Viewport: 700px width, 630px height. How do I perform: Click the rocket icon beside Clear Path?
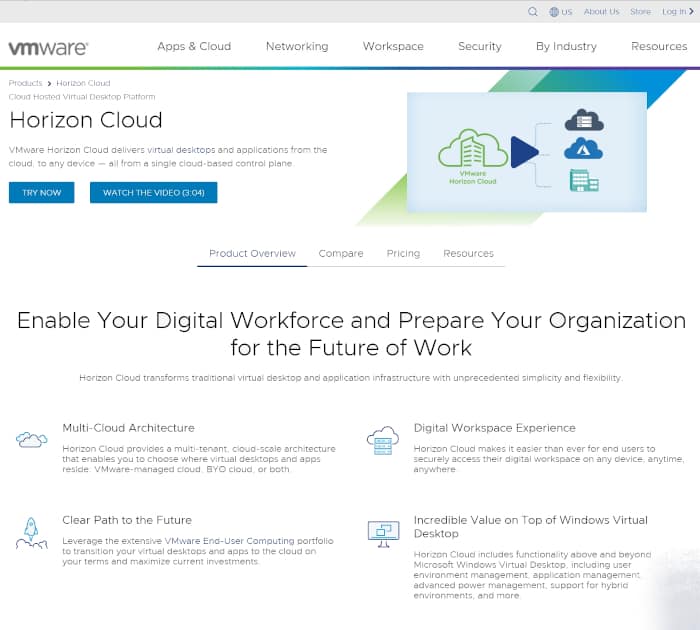[x=31, y=531]
